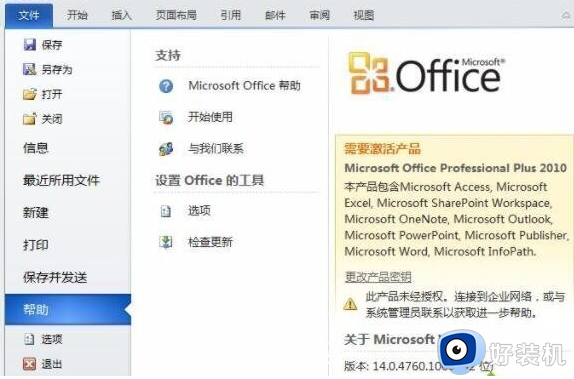
Task: Switch to the 视图 (View) tab
Action: tap(364, 15)
